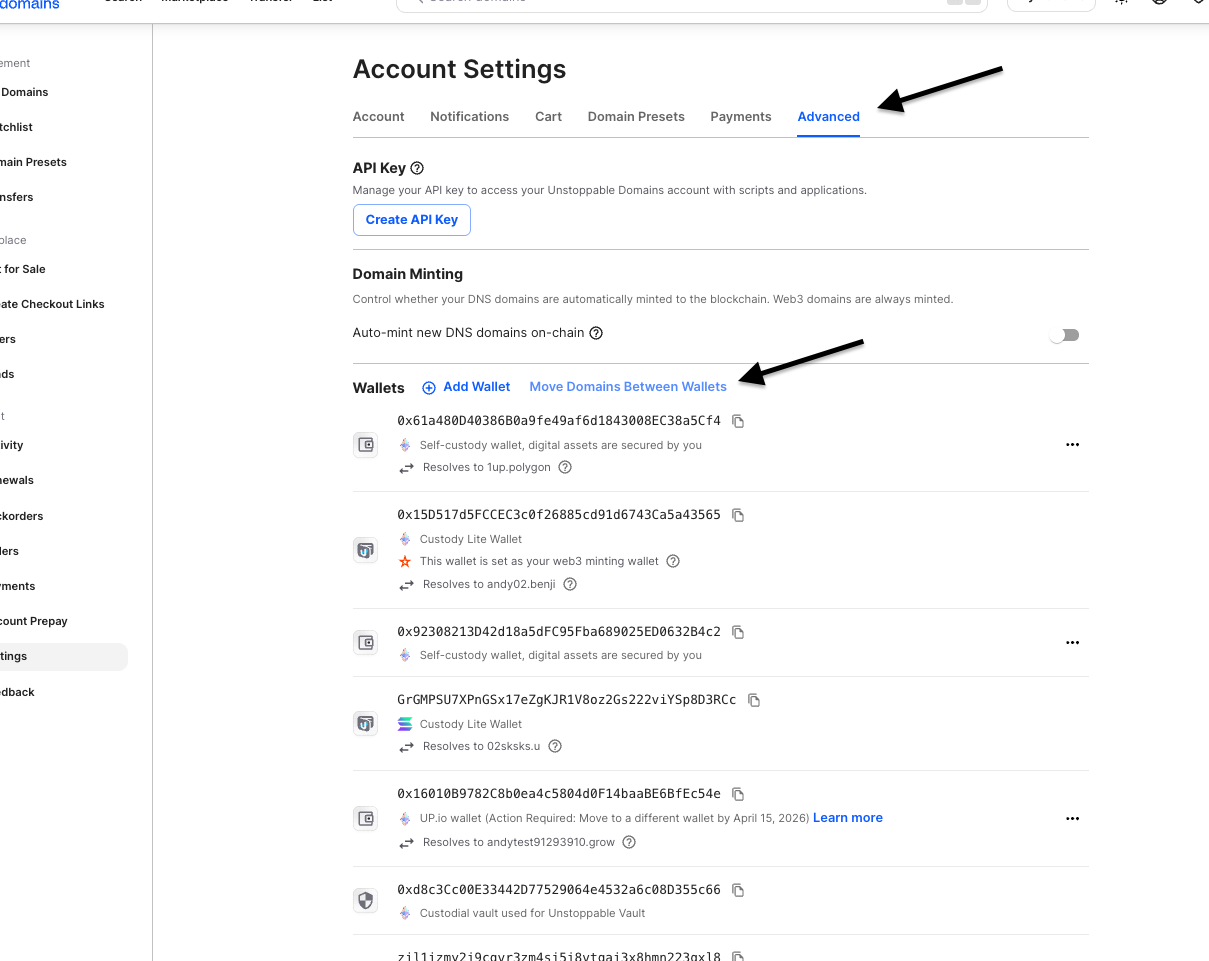Viewport: 1209px width, 961px height.
Task: Click the Domain Minting section heading
Action: point(408,274)
